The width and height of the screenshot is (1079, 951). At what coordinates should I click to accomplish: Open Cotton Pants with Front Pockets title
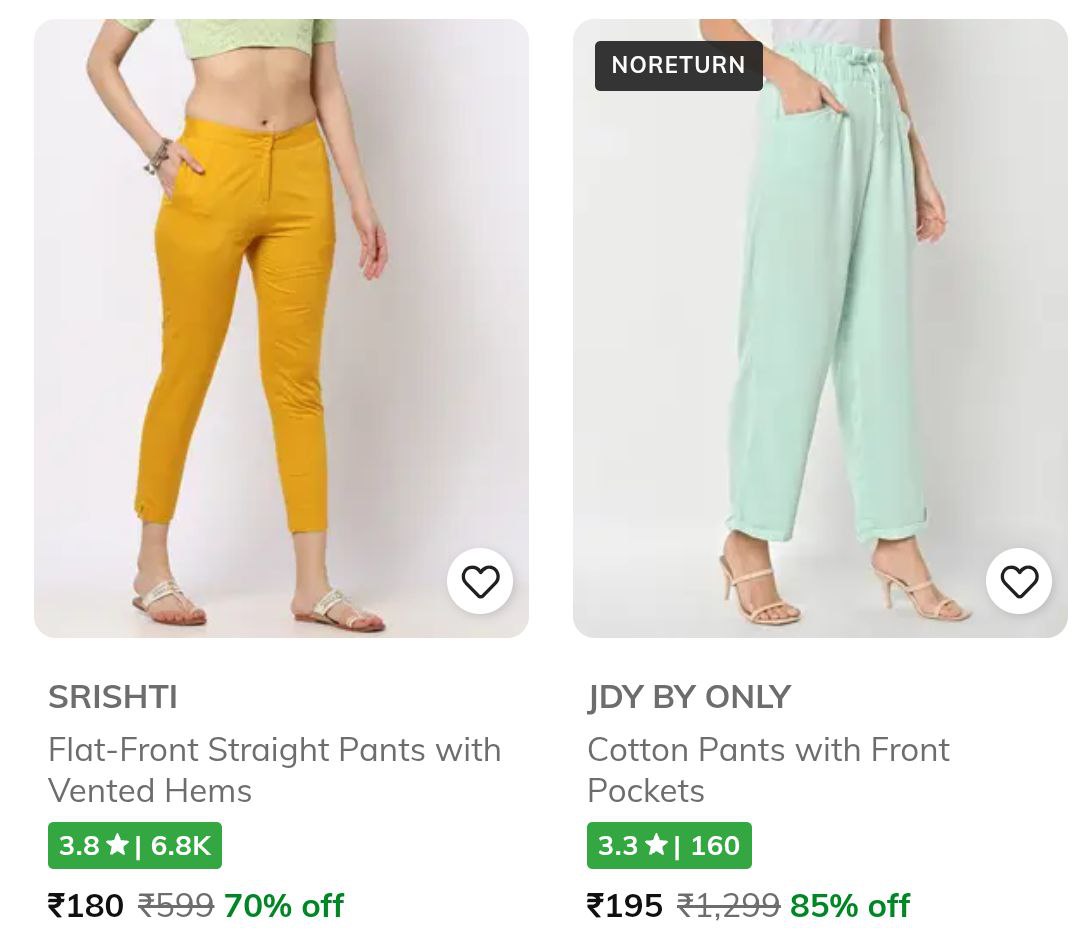click(x=768, y=770)
